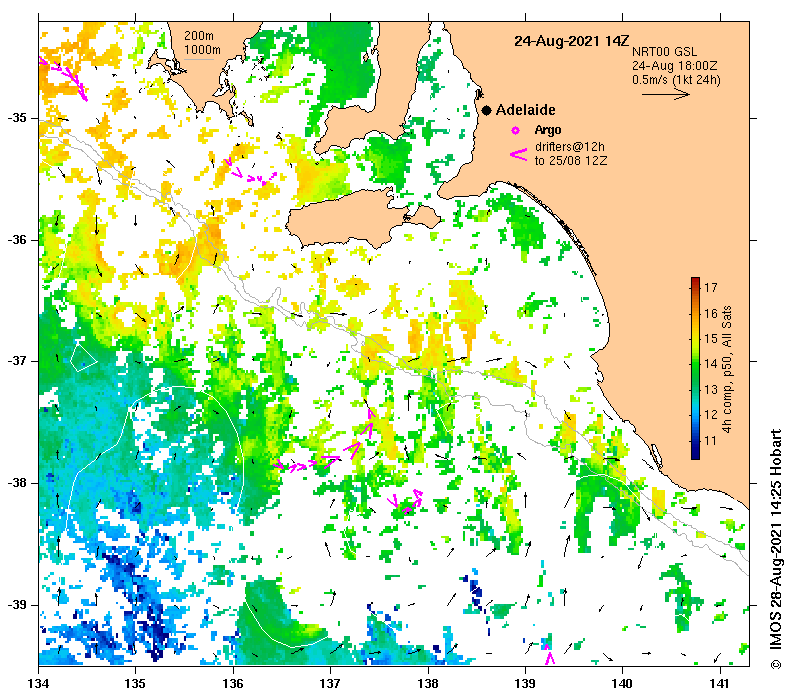Click the '141' longitude axis label

coord(719,684)
